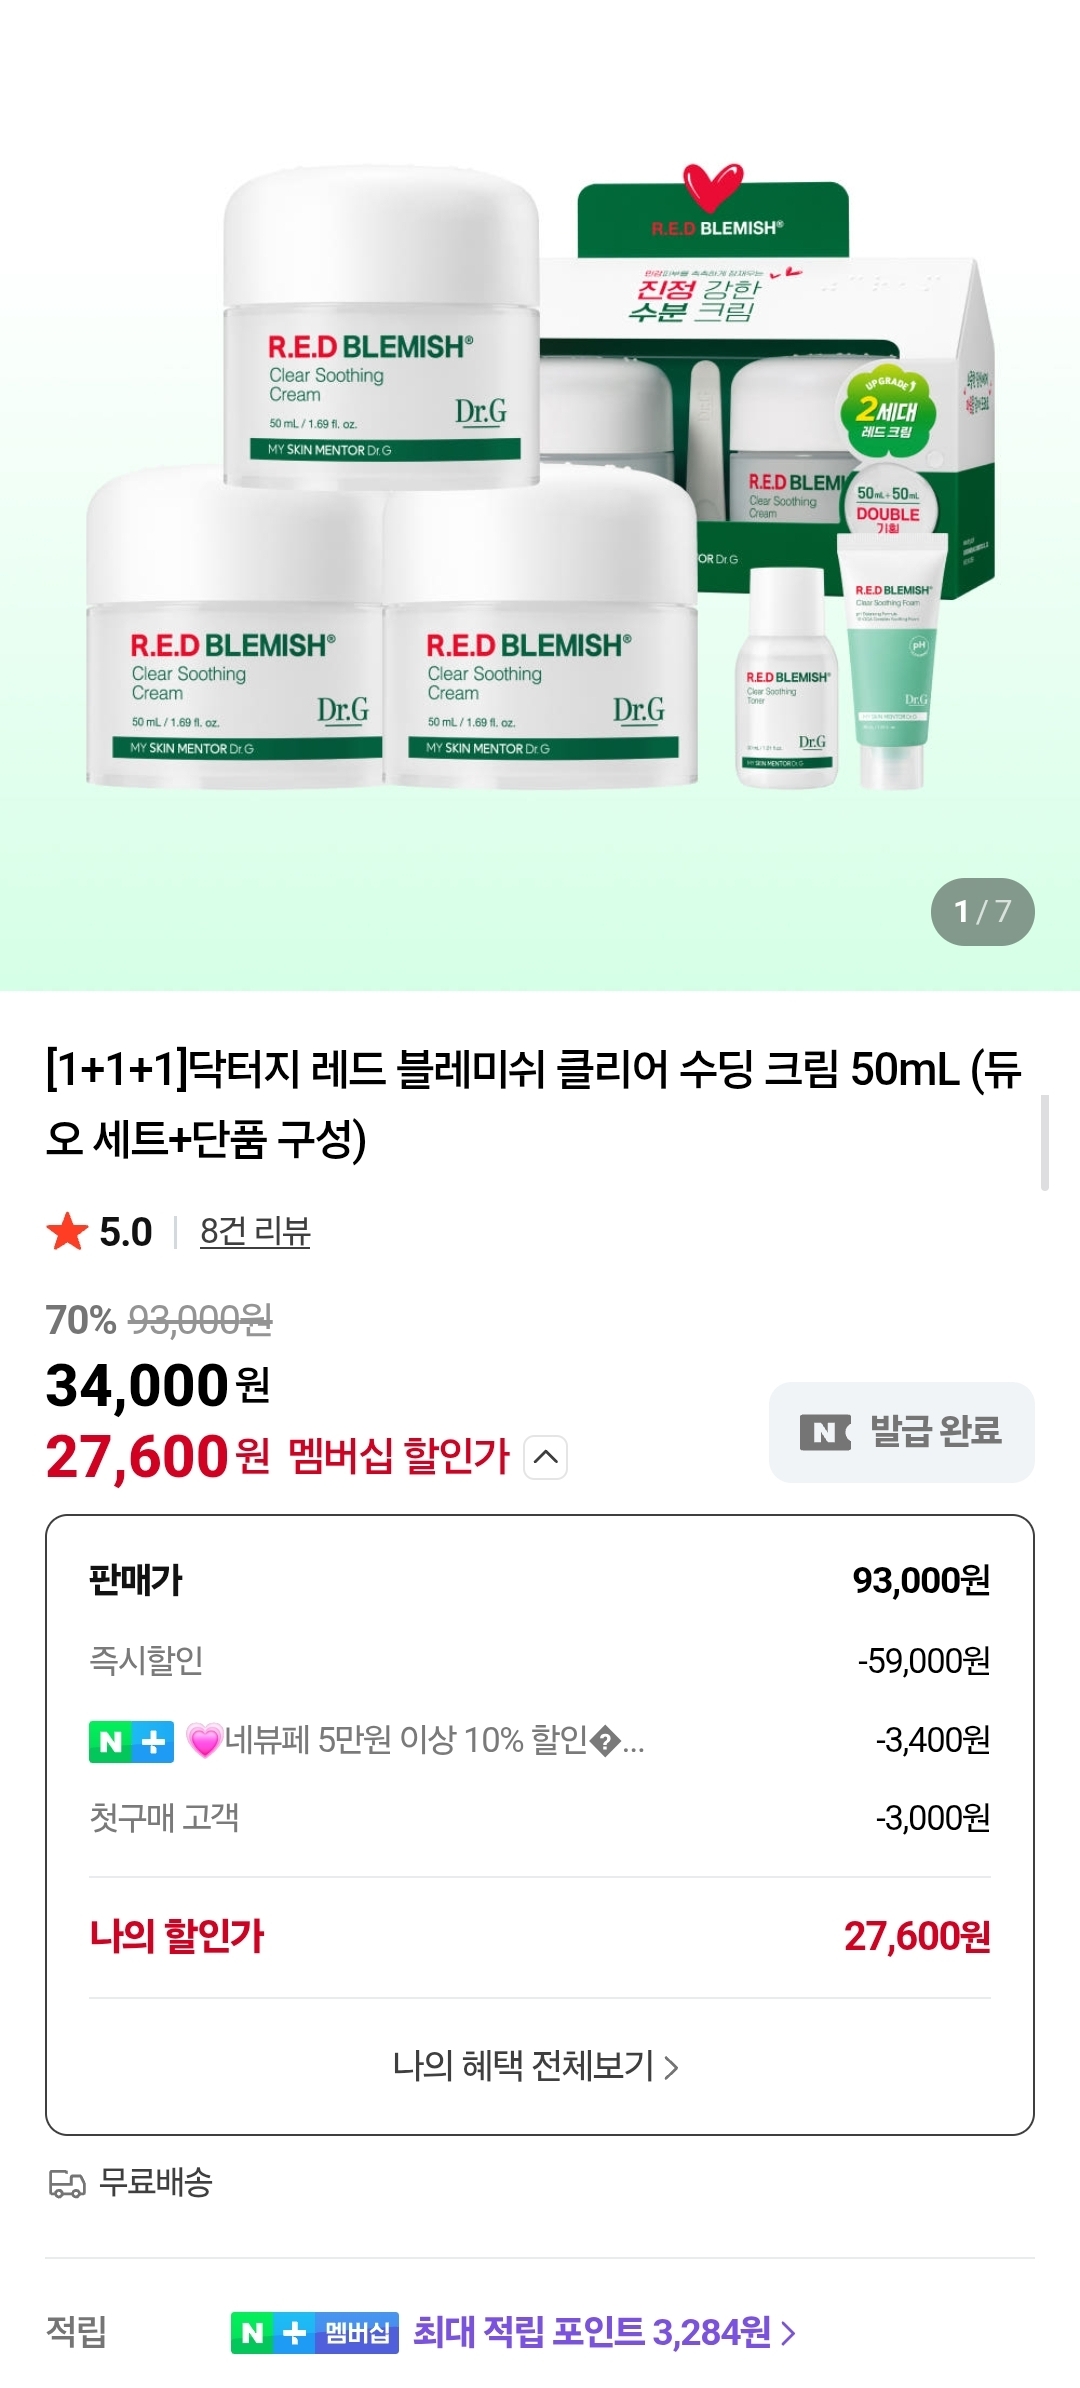Tap the red star rating icon

click(68, 1231)
